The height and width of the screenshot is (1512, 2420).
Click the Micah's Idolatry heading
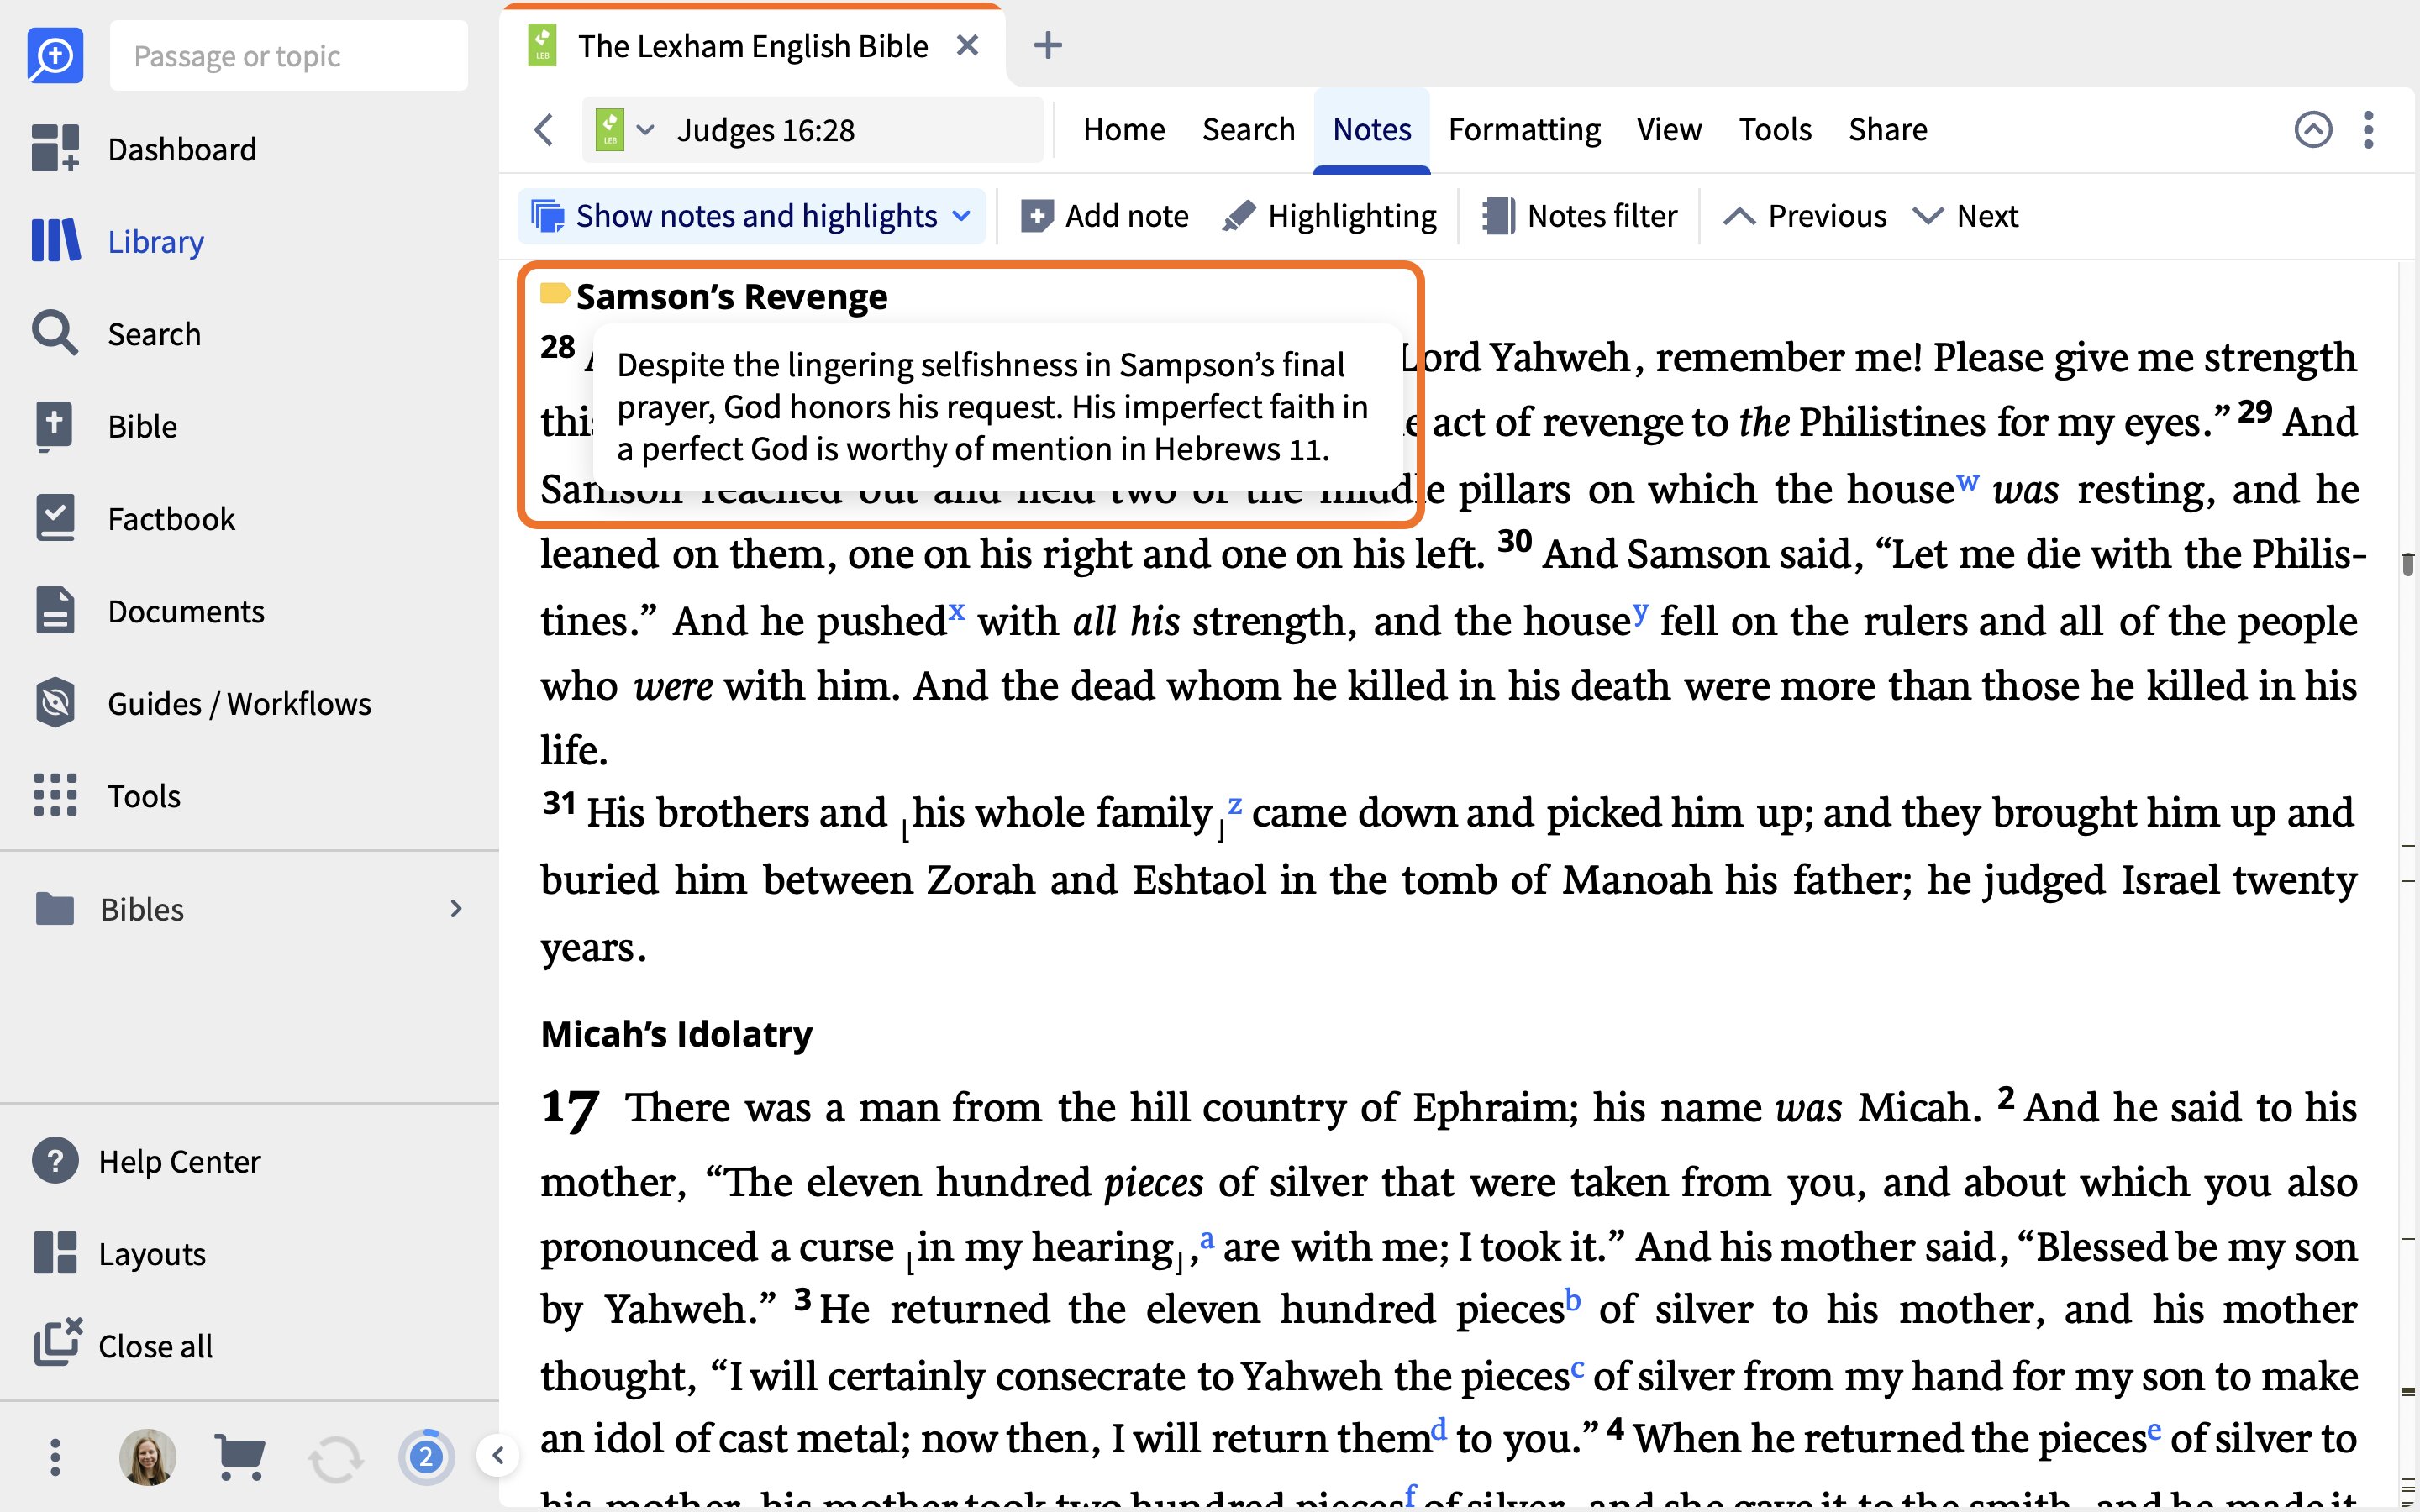(x=676, y=1034)
